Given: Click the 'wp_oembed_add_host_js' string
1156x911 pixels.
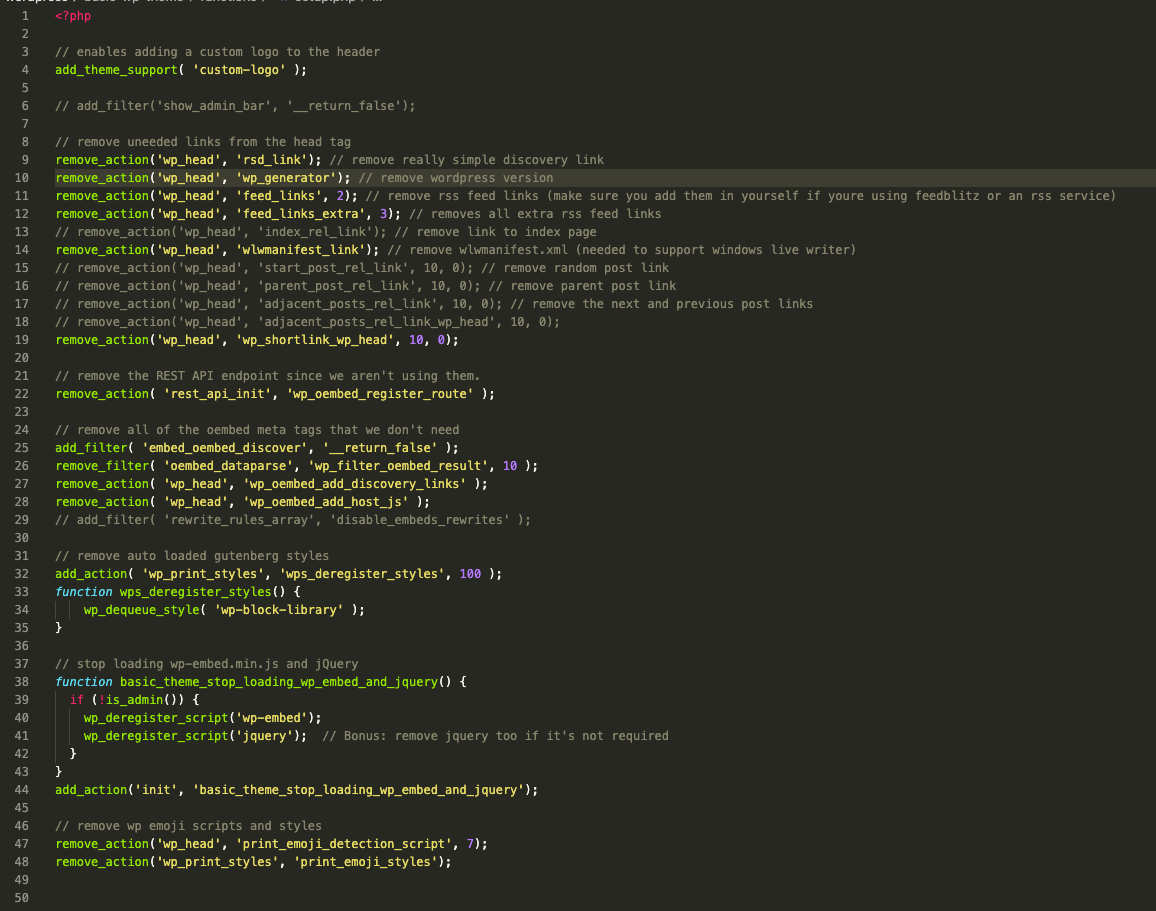Looking at the screenshot, I should [x=326, y=502].
